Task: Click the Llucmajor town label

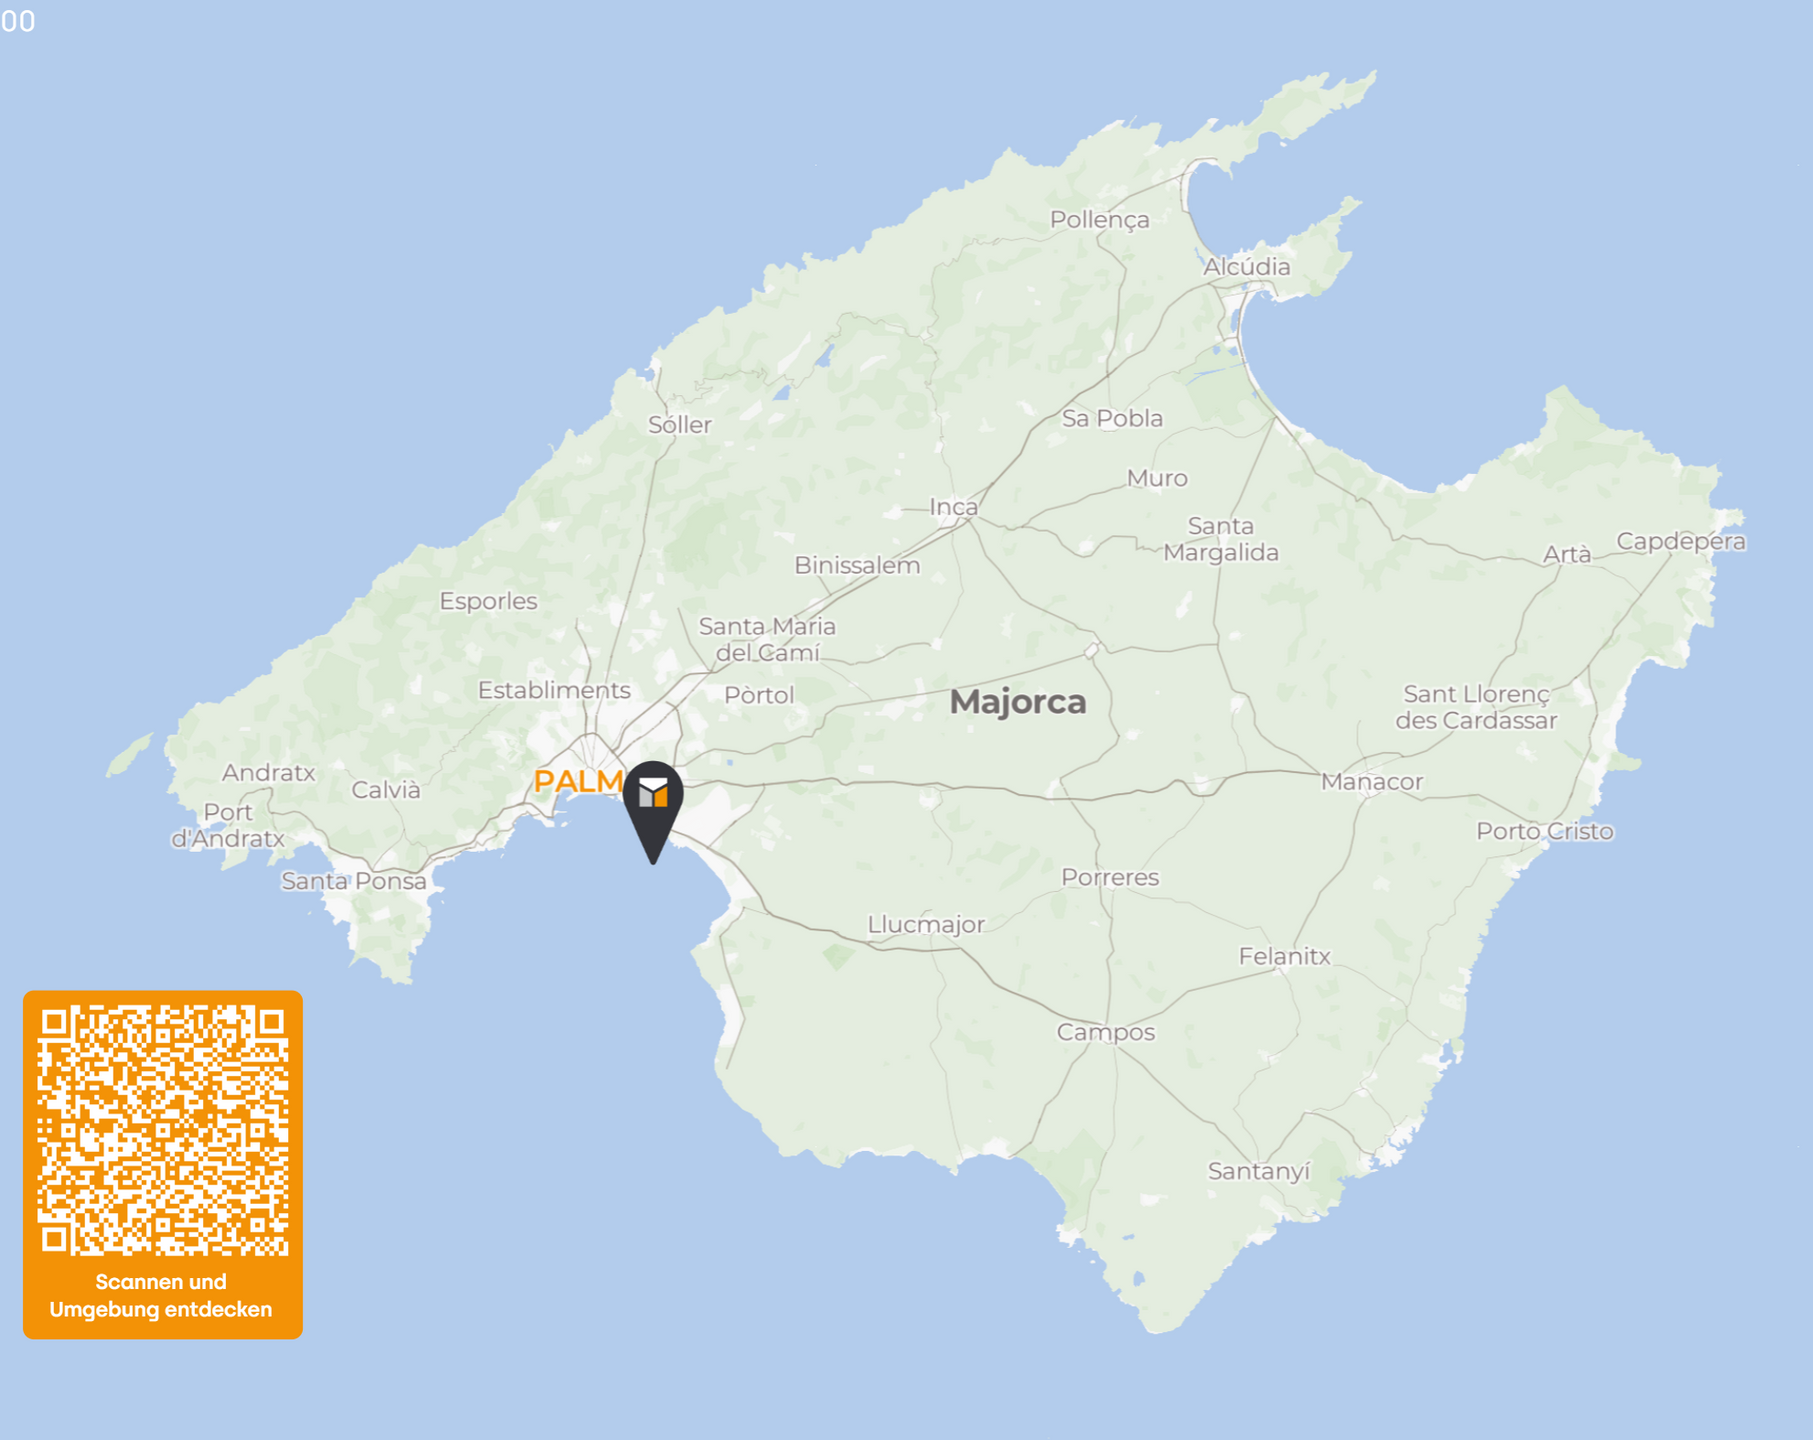Action: [926, 925]
